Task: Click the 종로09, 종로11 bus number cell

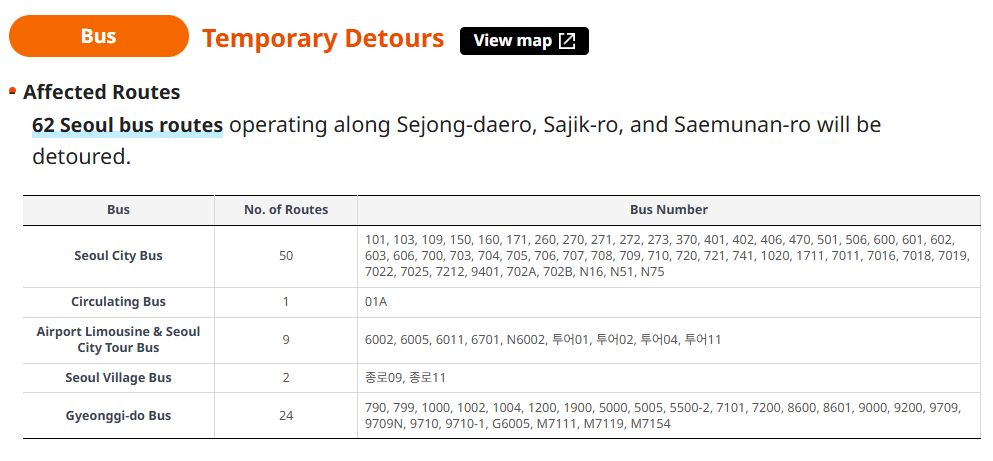Action: [x=405, y=378]
